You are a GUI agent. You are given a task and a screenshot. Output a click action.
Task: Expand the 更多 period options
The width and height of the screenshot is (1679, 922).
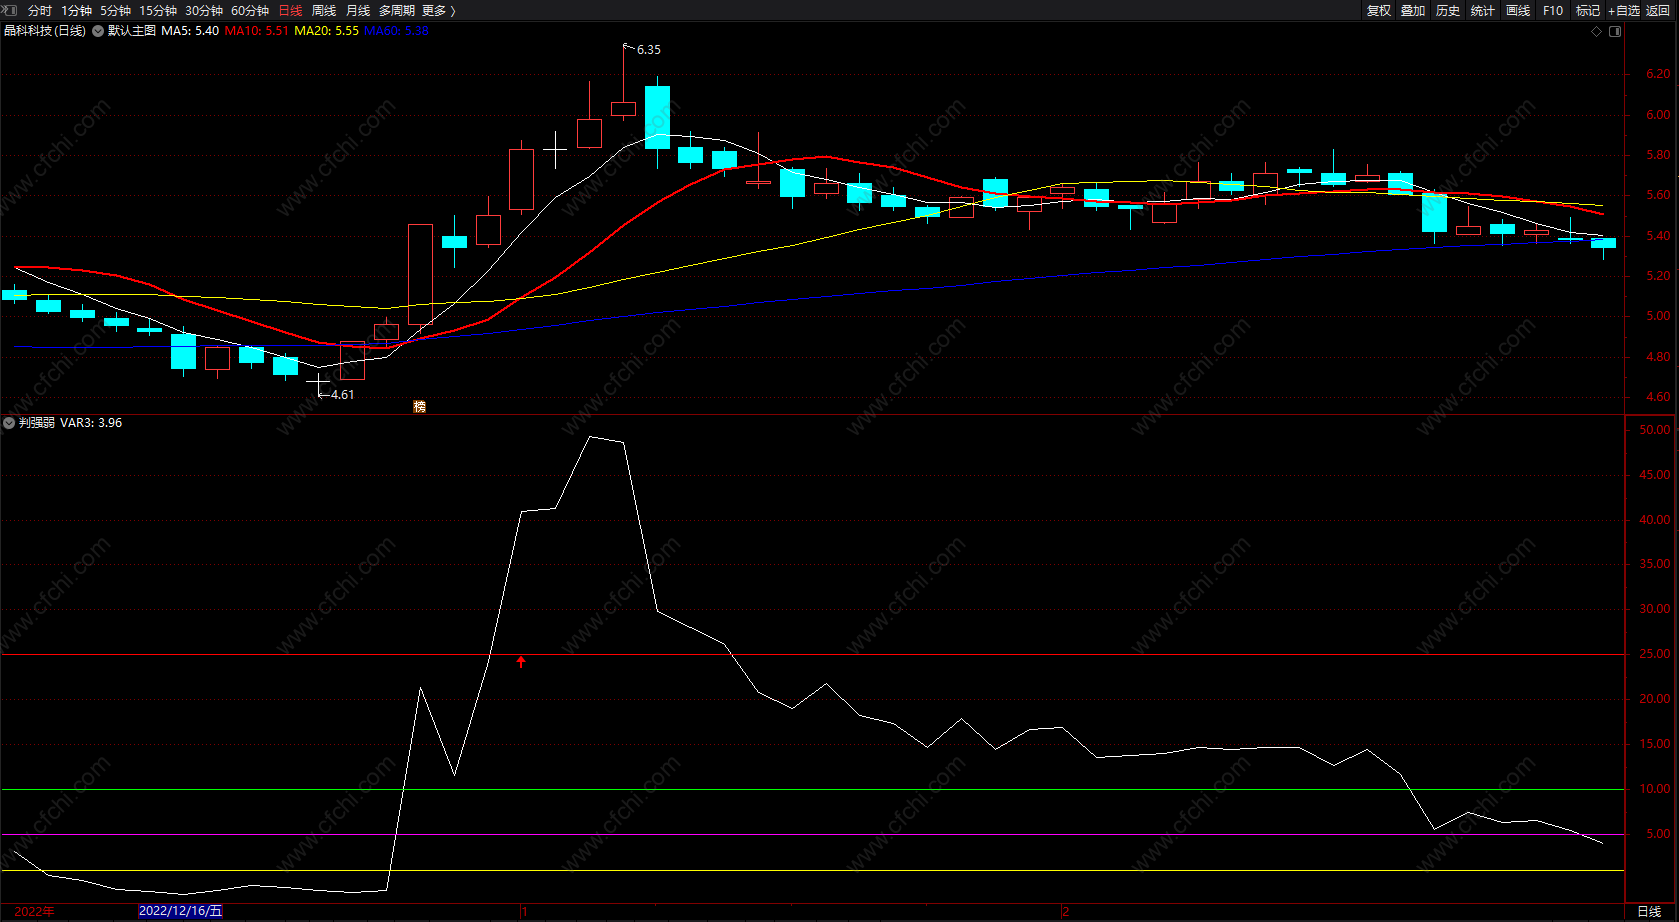[439, 11]
